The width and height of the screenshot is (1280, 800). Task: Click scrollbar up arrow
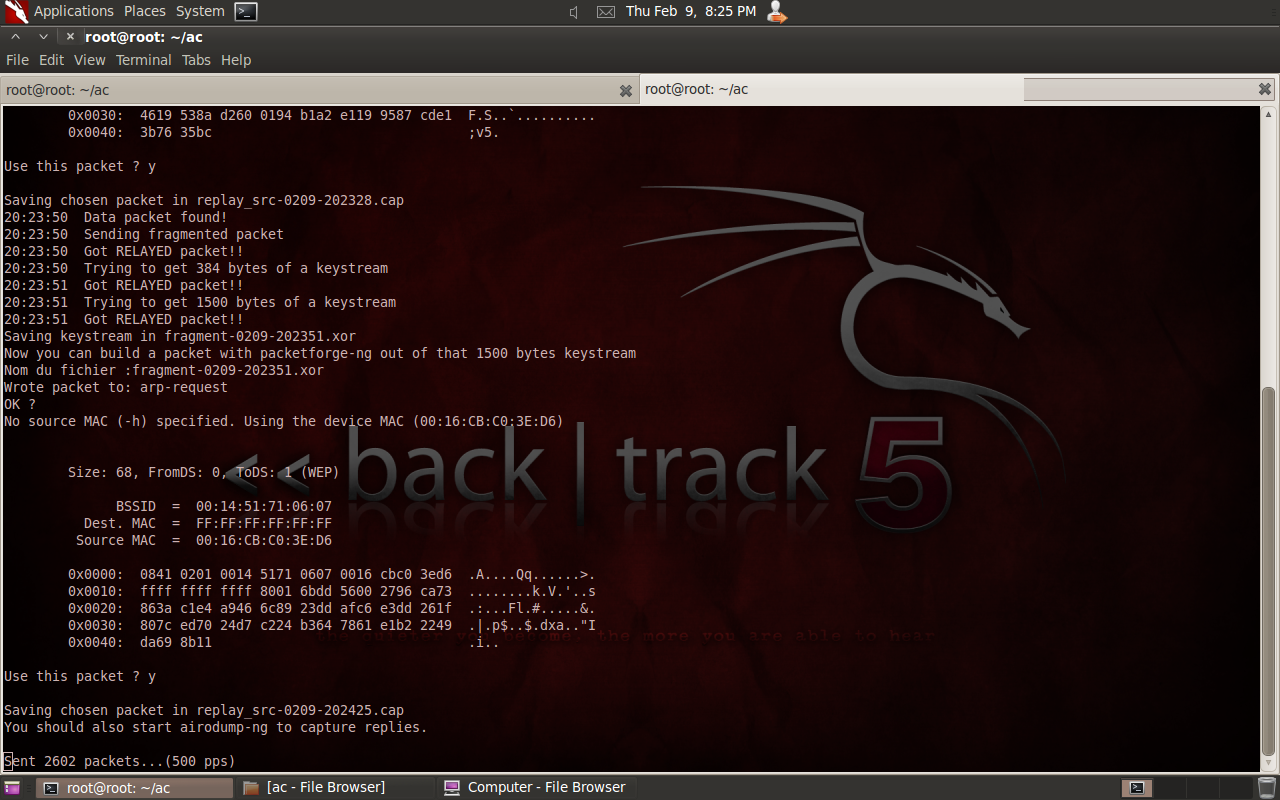(1268, 112)
